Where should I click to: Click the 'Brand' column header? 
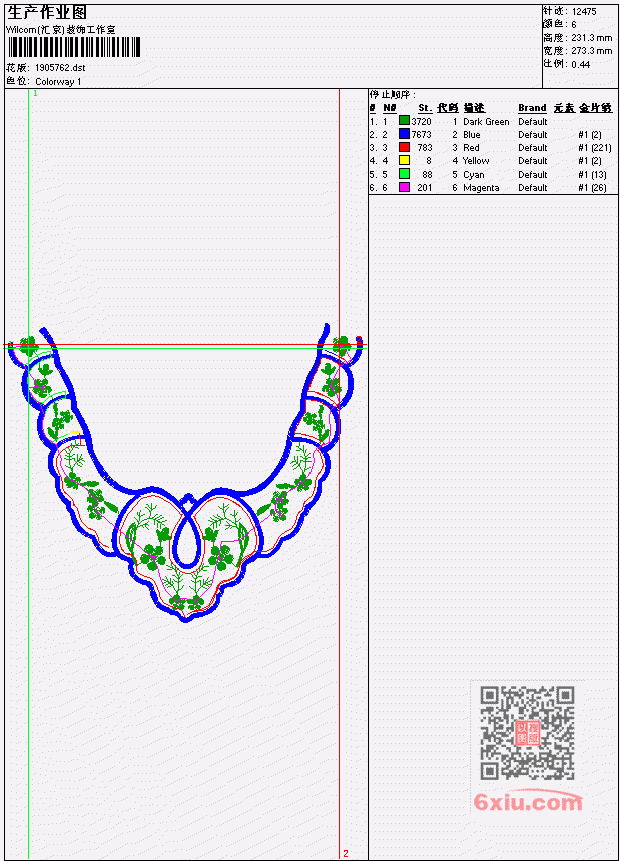tap(532, 108)
